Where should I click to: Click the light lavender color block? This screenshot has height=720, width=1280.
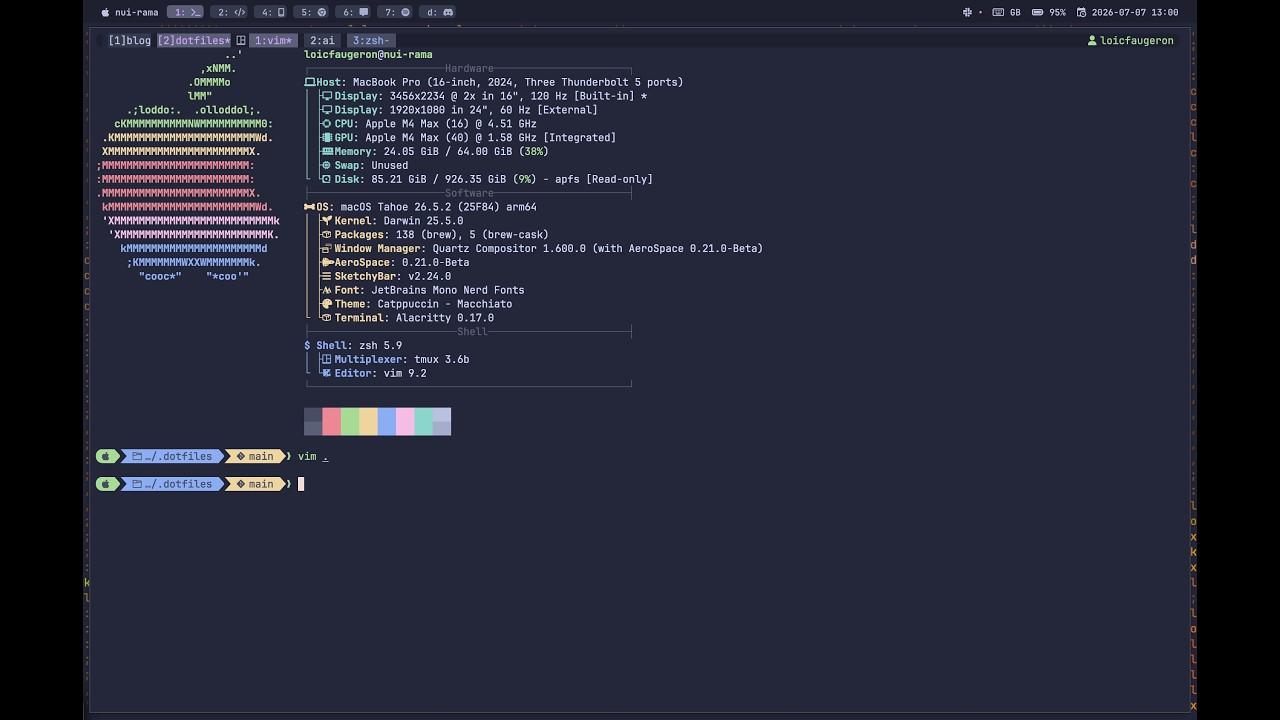[442, 421]
